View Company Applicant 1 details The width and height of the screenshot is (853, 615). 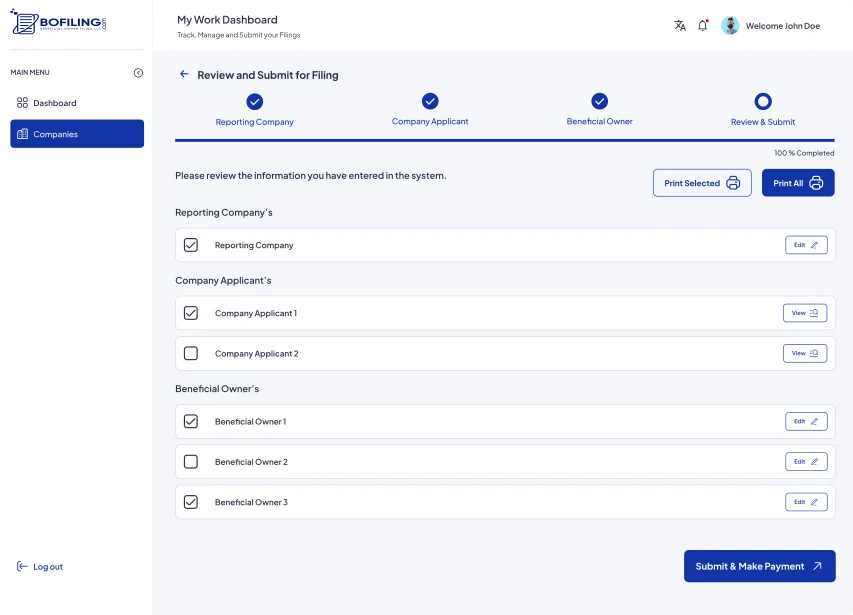click(x=805, y=313)
